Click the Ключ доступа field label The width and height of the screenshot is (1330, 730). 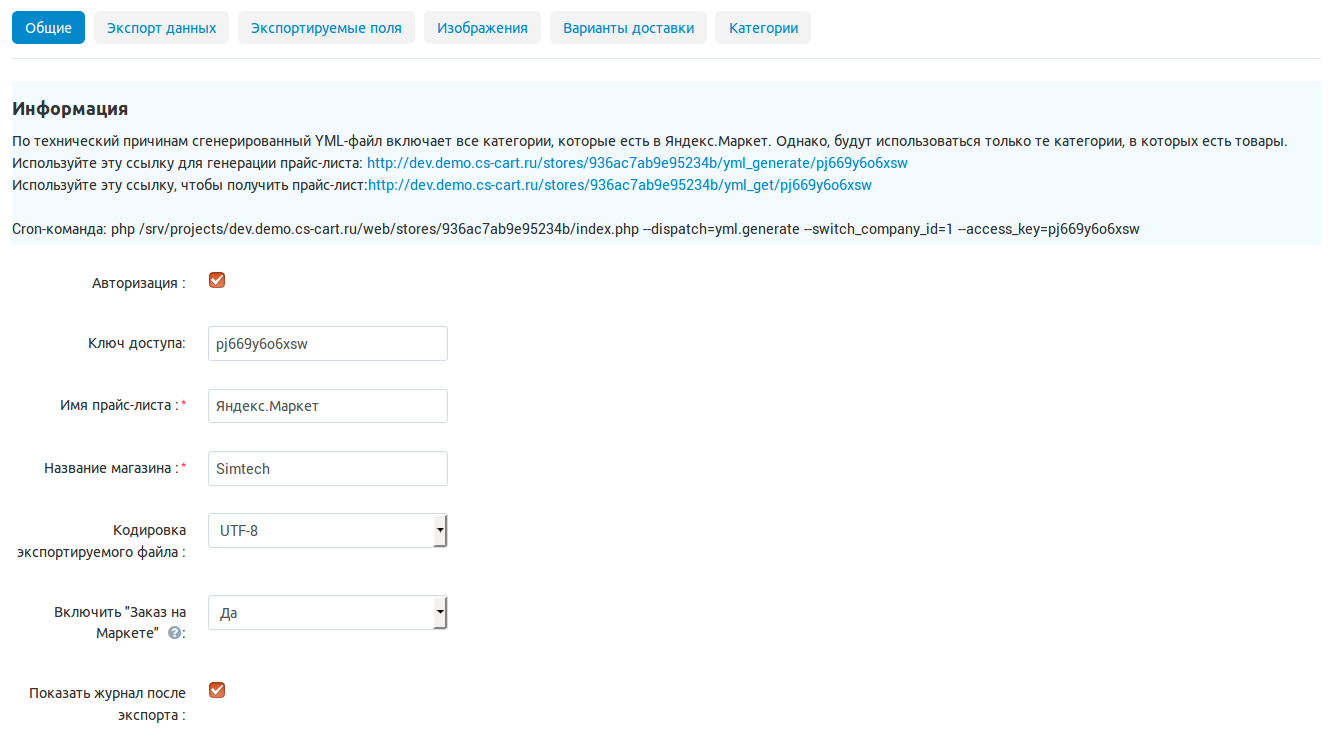(136, 344)
